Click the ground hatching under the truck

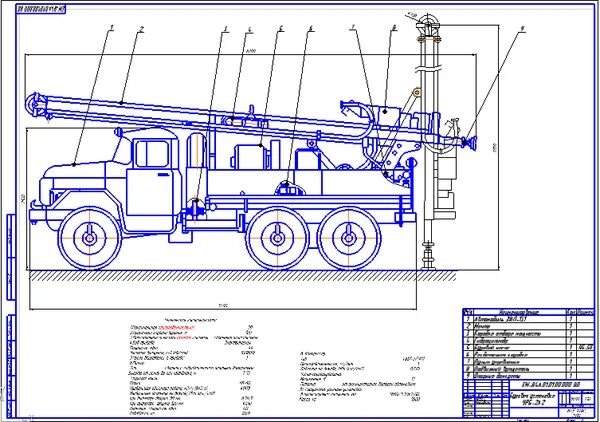[243, 276]
